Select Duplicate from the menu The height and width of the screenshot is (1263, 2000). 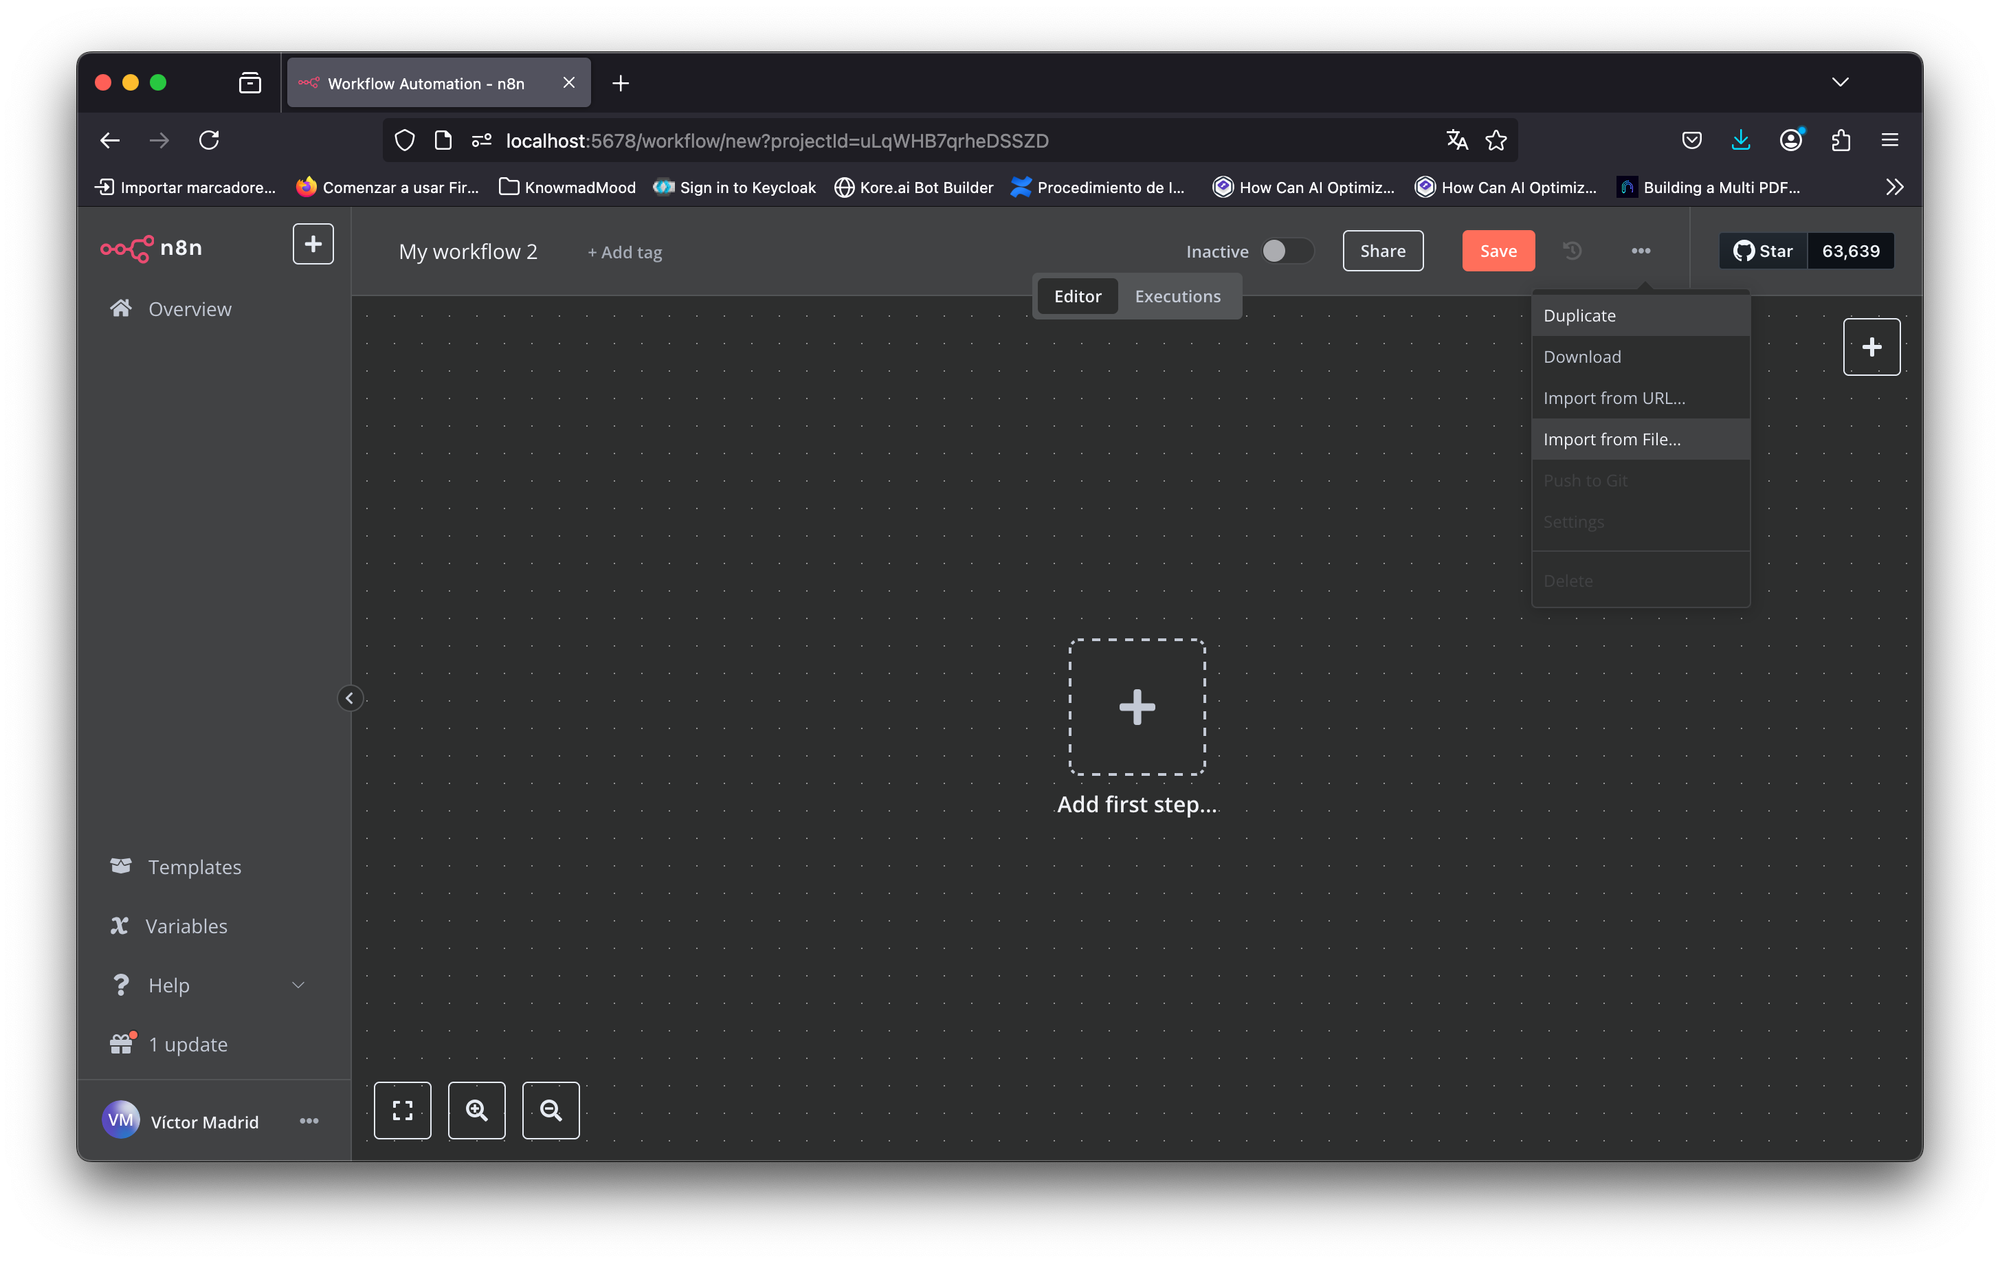coord(1641,315)
